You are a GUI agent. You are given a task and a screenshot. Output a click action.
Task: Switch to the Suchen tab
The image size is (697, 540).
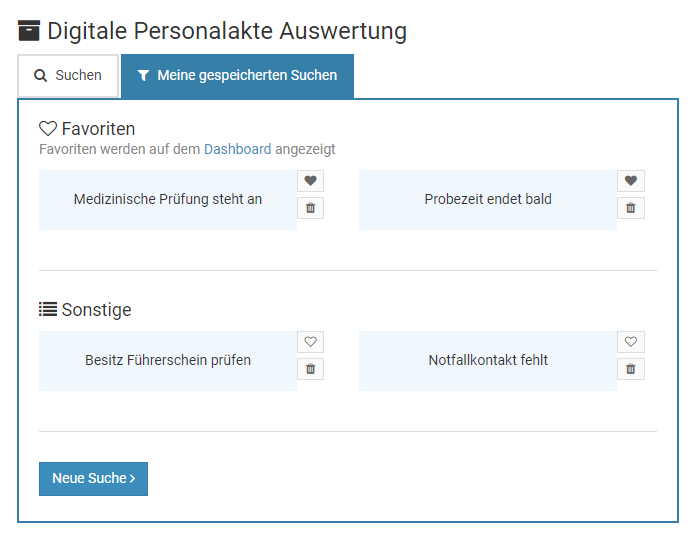tap(68, 76)
